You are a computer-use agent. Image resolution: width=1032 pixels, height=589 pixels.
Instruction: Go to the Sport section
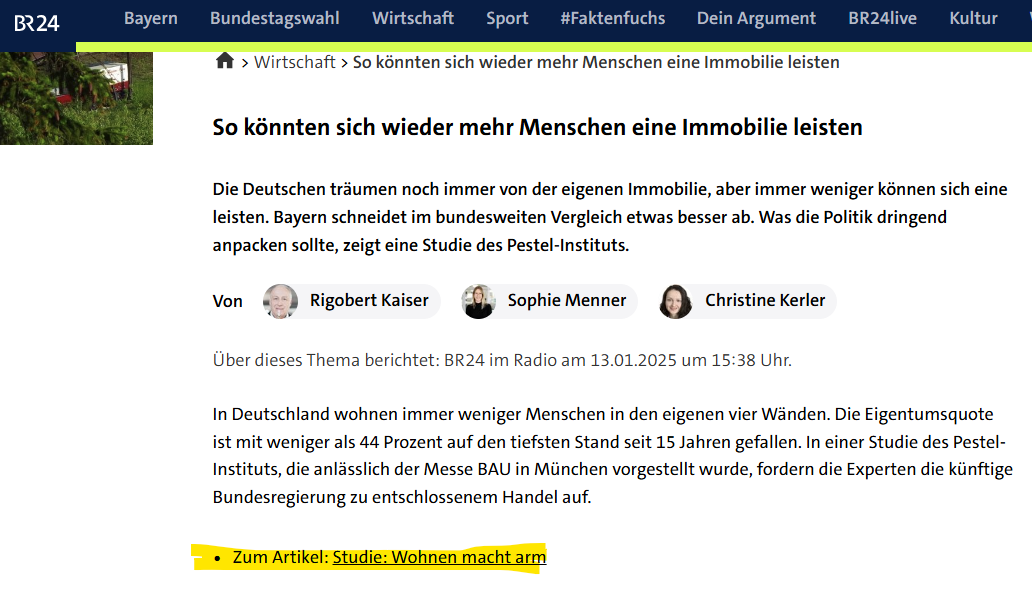point(507,18)
